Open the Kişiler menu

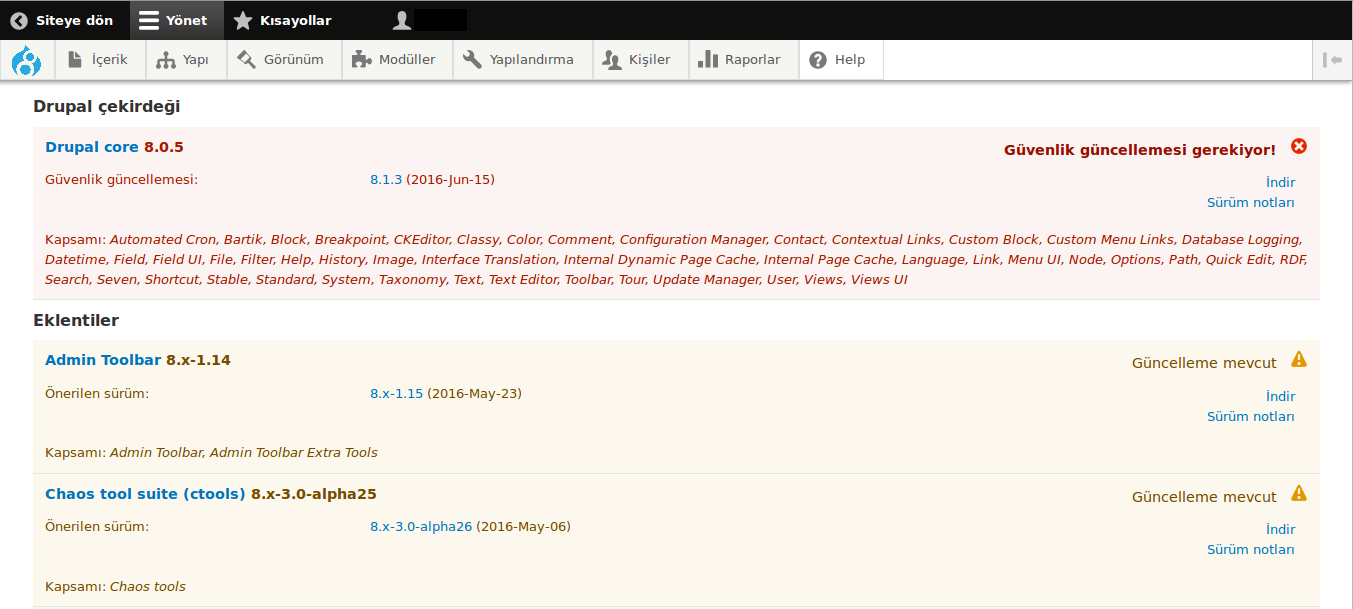coord(640,60)
